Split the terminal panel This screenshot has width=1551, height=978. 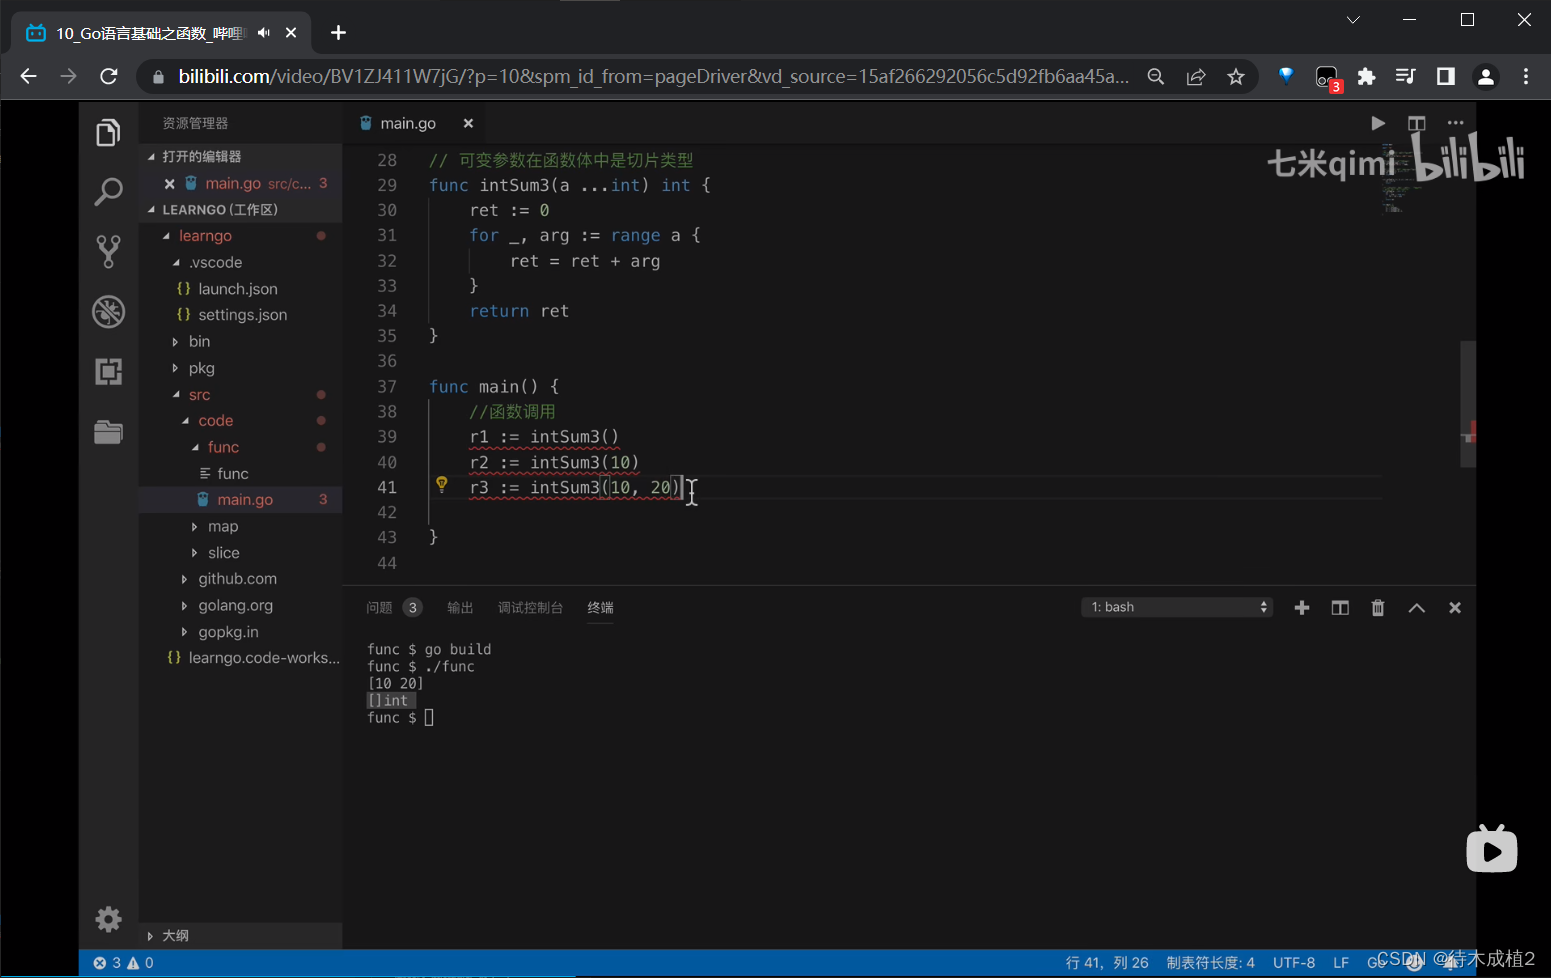[1340, 608]
